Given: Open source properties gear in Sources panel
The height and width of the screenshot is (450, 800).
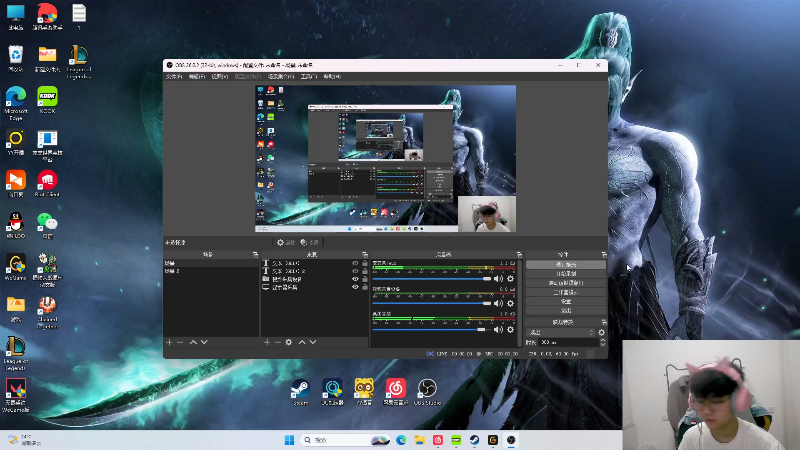Looking at the screenshot, I should pyautogui.click(x=289, y=342).
